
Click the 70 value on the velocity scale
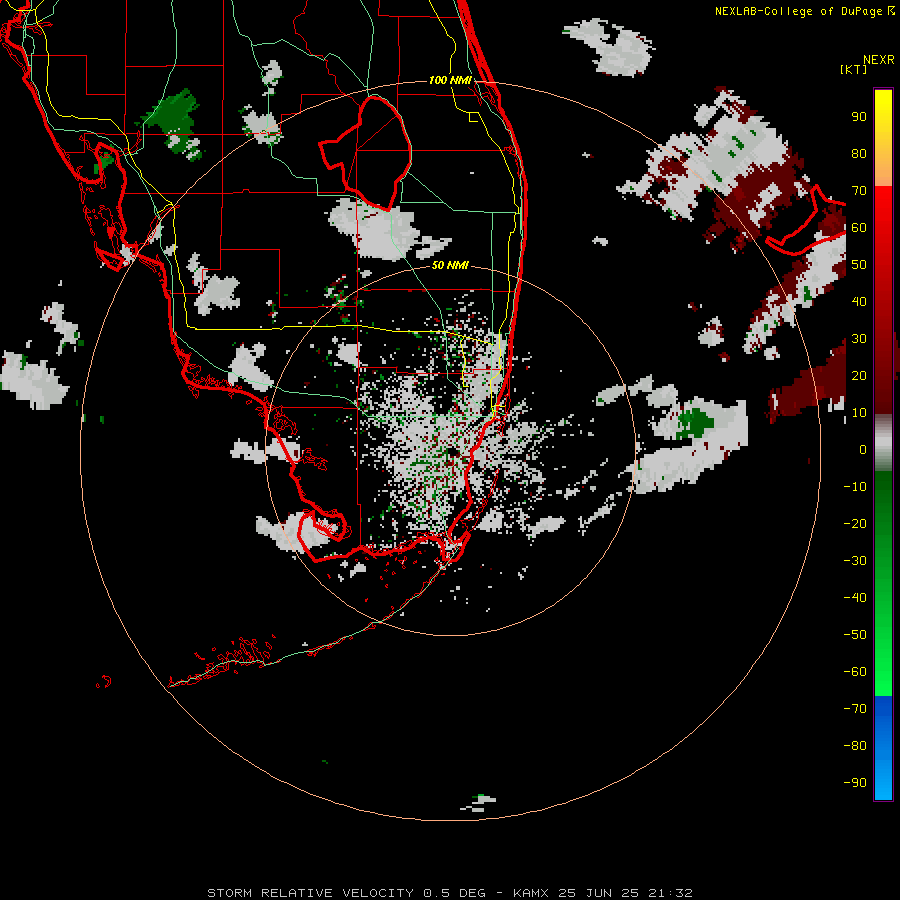859,191
